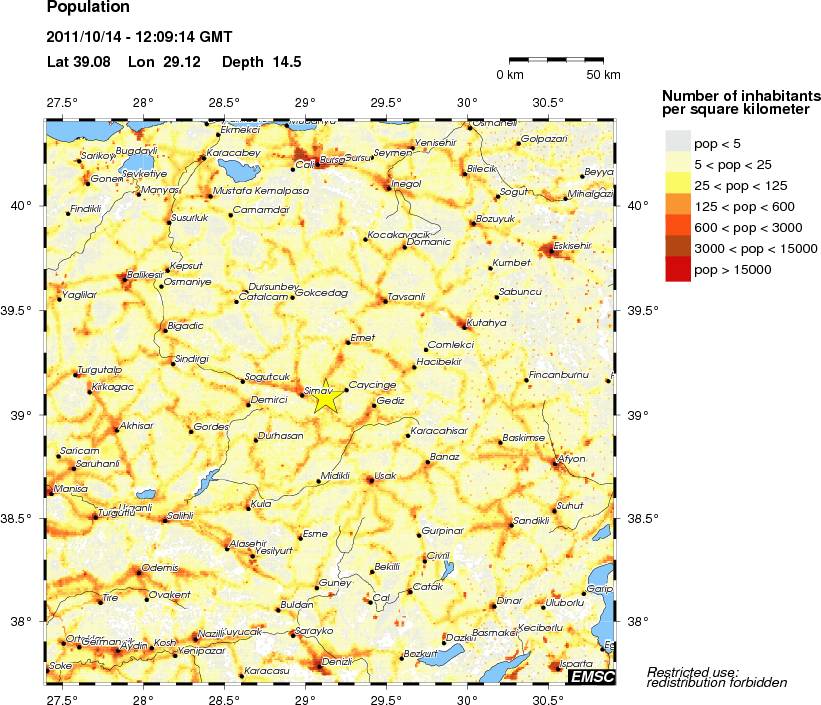This screenshot has width=821, height=705.
Task: Pick the '600 < pop < 3000' orange swatch
Action: (678, 227)
